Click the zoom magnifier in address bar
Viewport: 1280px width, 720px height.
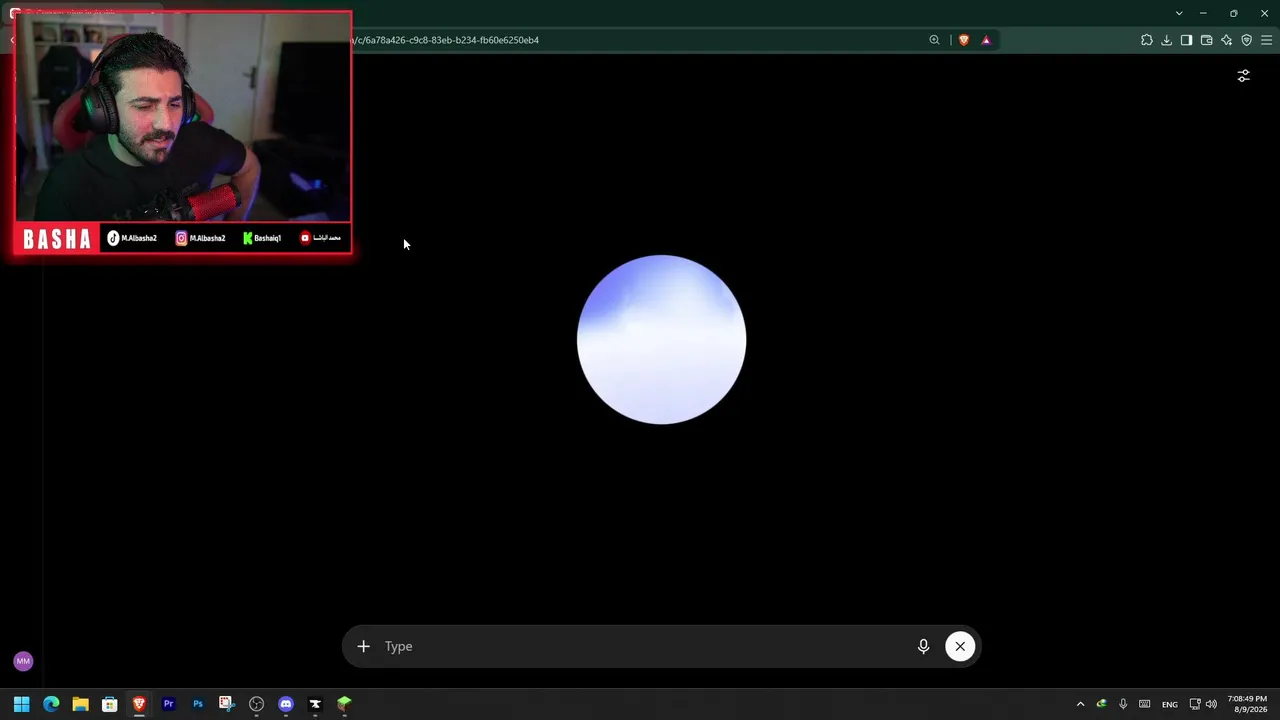[934, 40]
